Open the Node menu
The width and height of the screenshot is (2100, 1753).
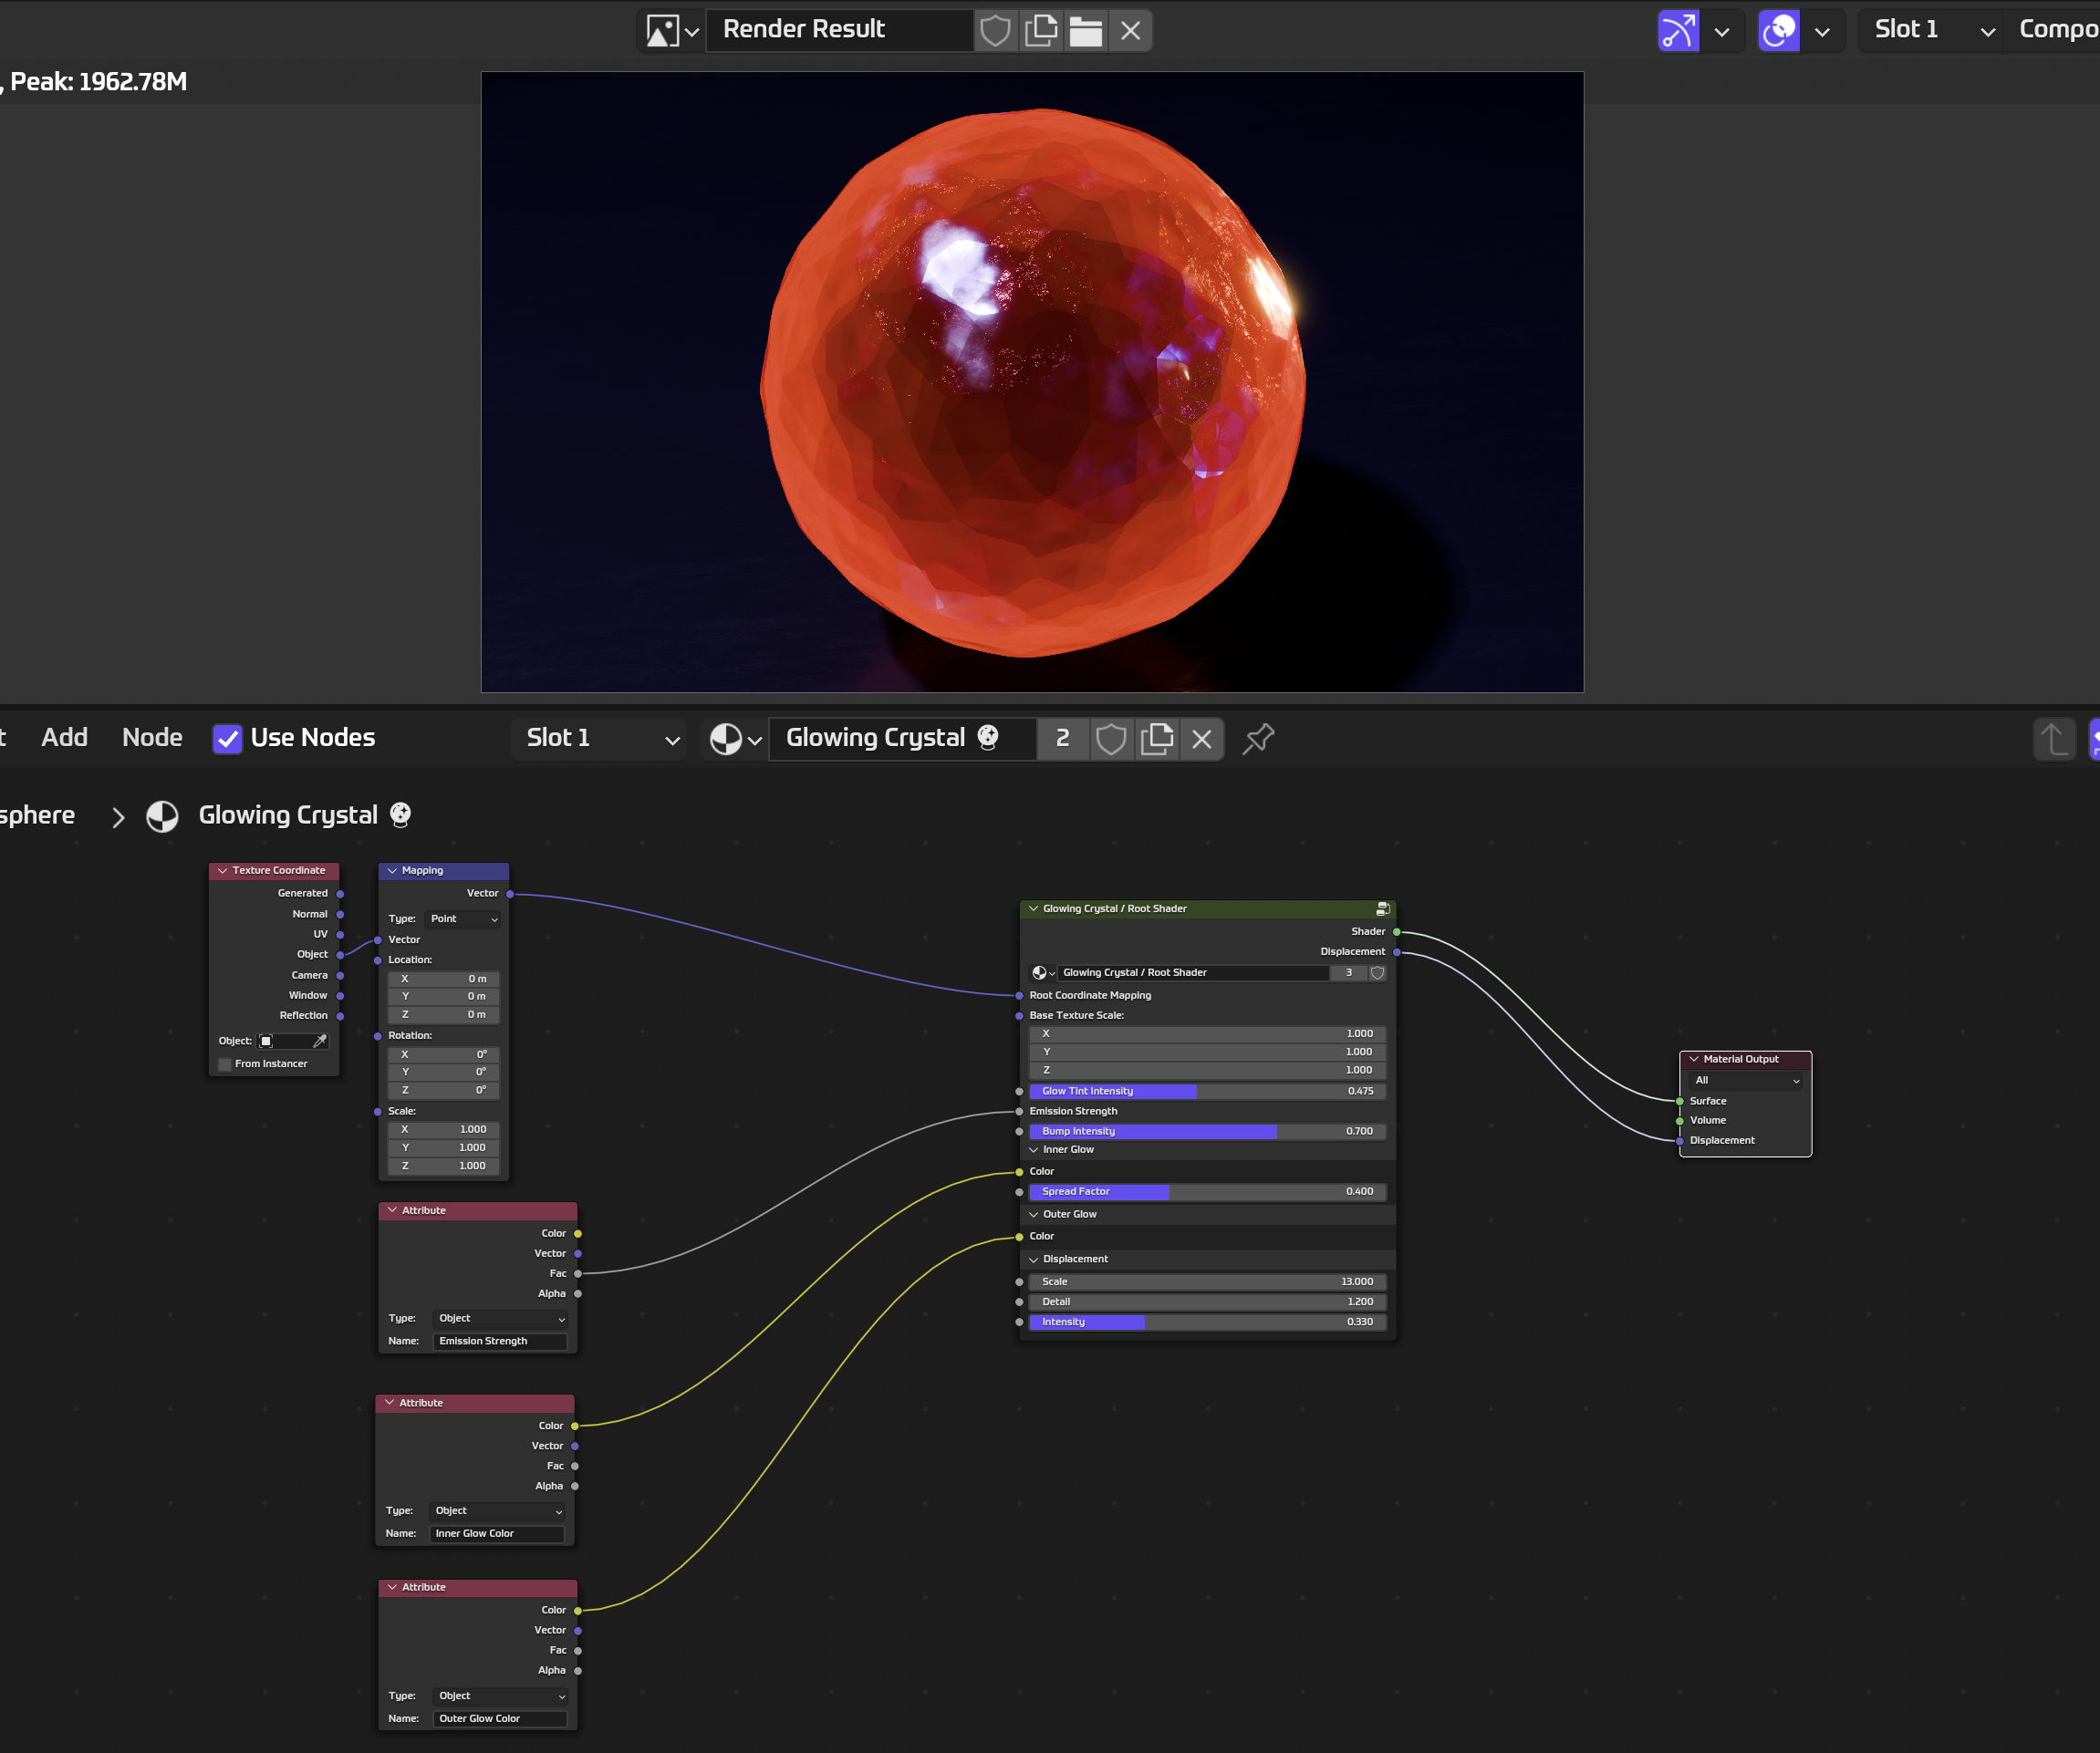tap(152, 738)
